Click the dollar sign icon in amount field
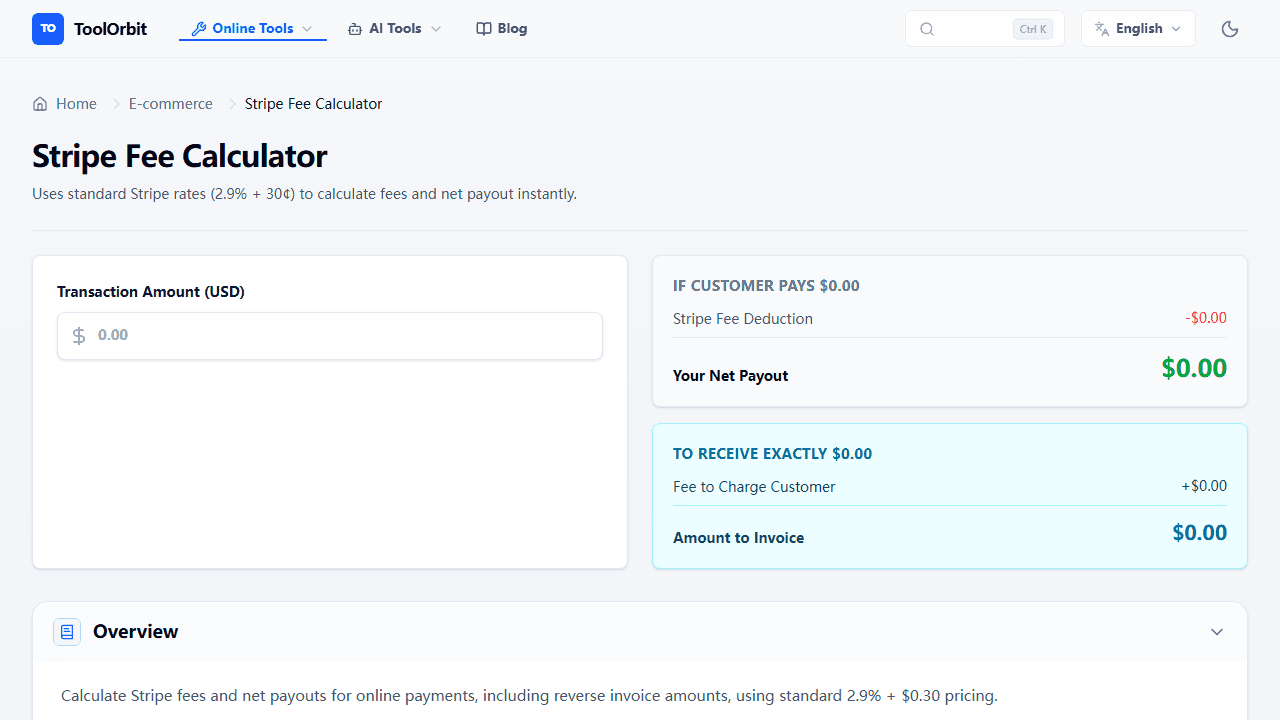The width and height of the screenshot is (1280, 720). coord(79,336)
